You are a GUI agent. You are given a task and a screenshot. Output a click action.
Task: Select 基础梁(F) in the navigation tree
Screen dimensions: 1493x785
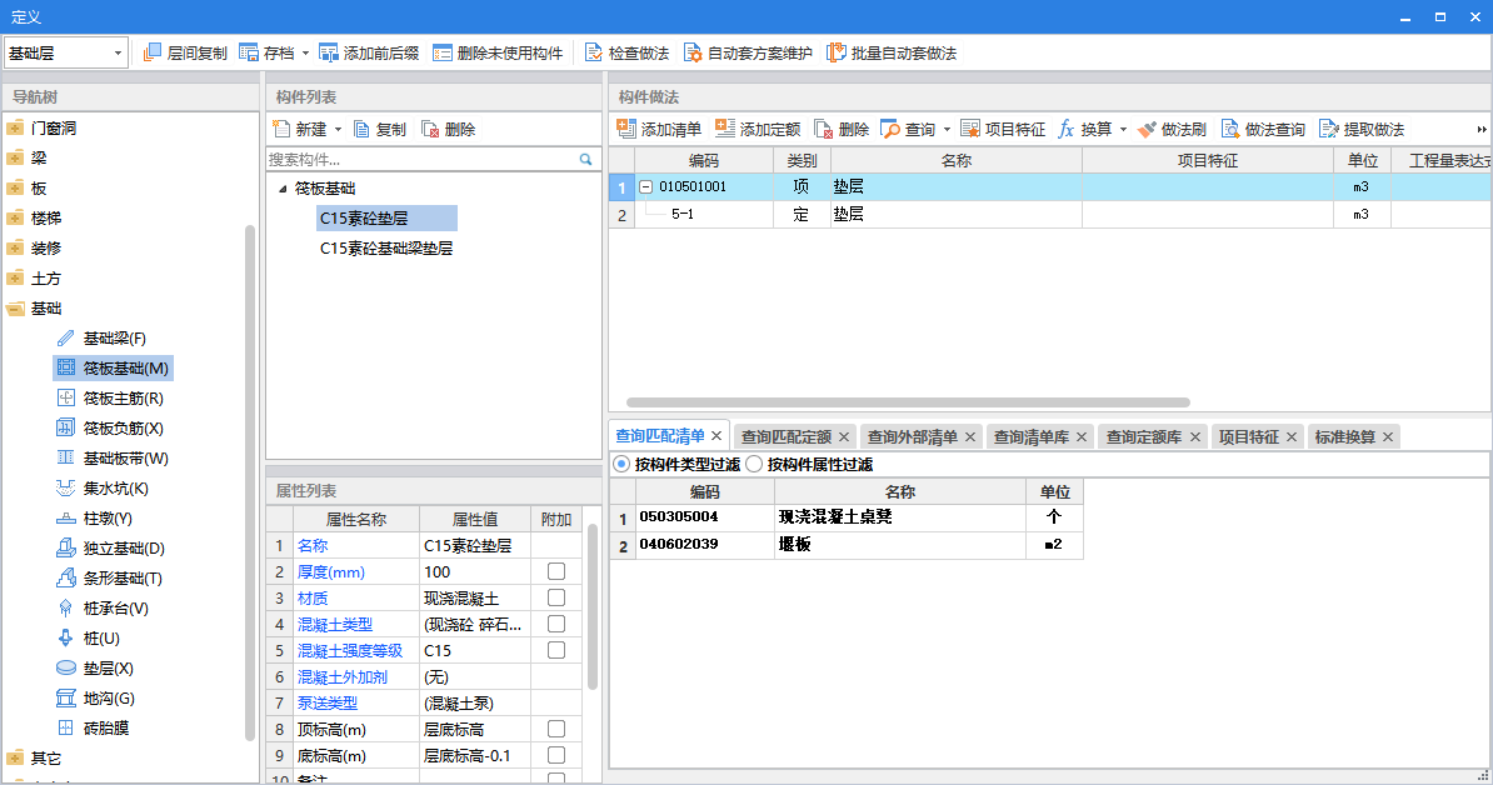coord(114,338)
